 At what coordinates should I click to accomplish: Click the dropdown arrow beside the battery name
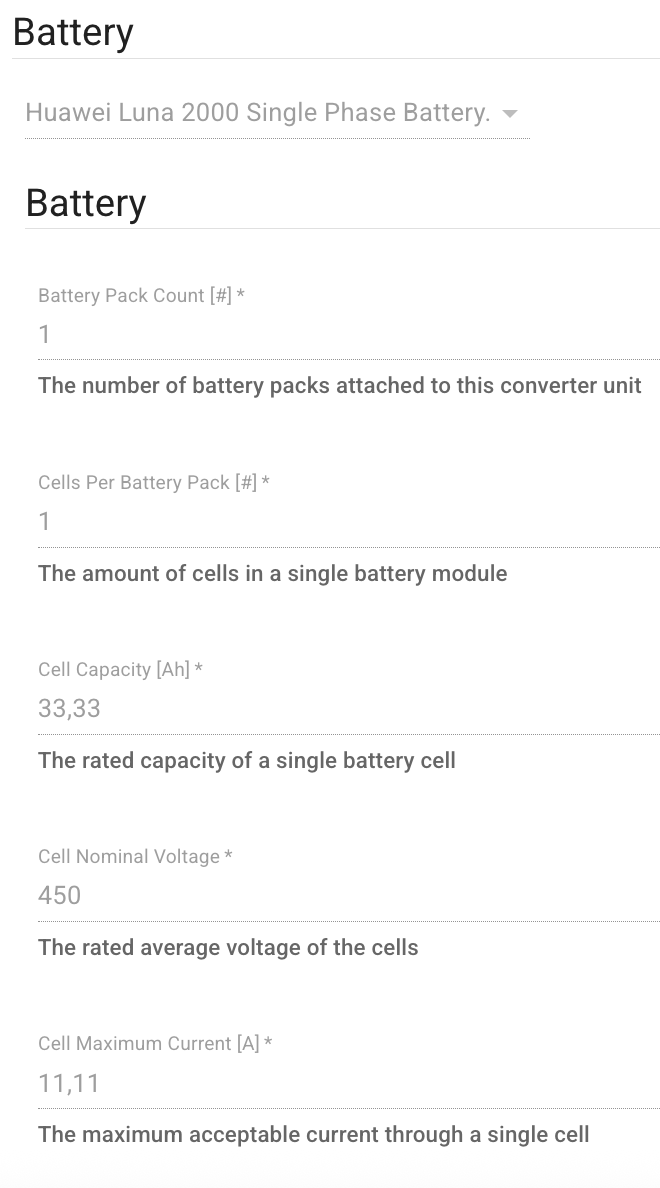tap(510, 113)
